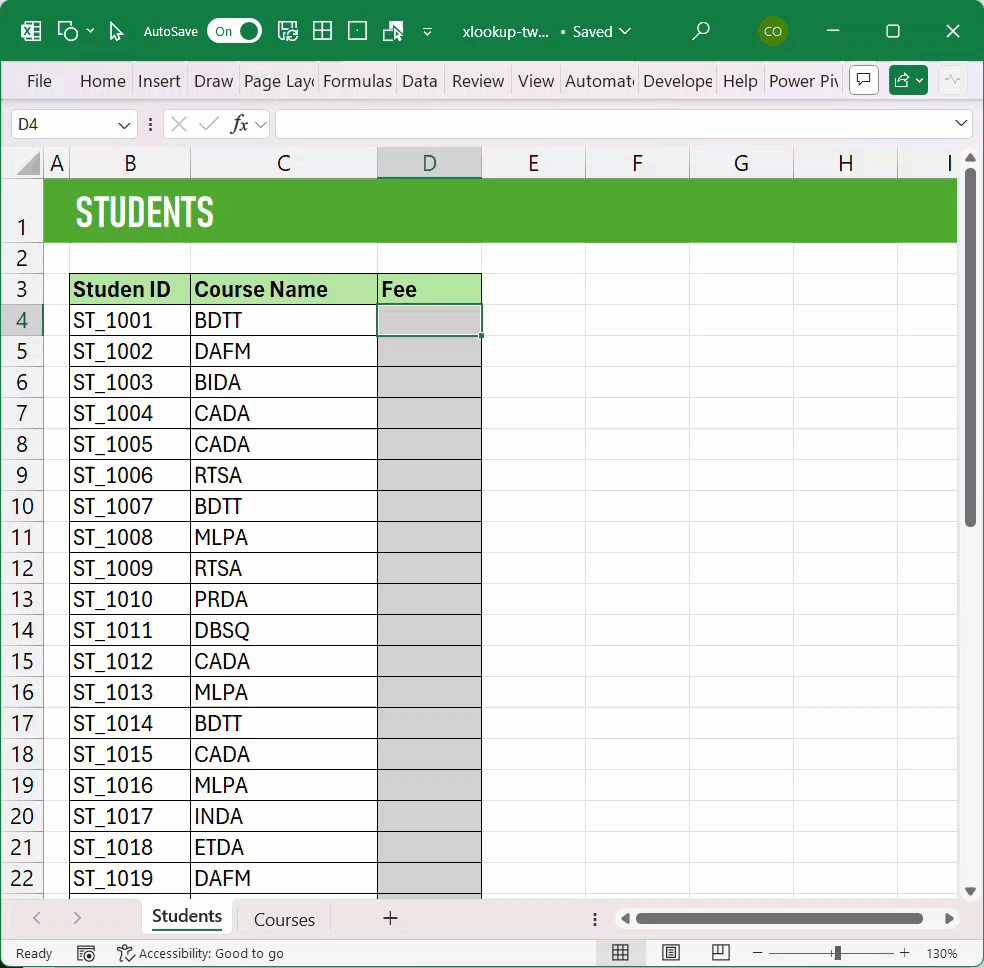Click the zoom slider handle
The width and height of the screenshot is (984, 968).
[x=836, y=953]
